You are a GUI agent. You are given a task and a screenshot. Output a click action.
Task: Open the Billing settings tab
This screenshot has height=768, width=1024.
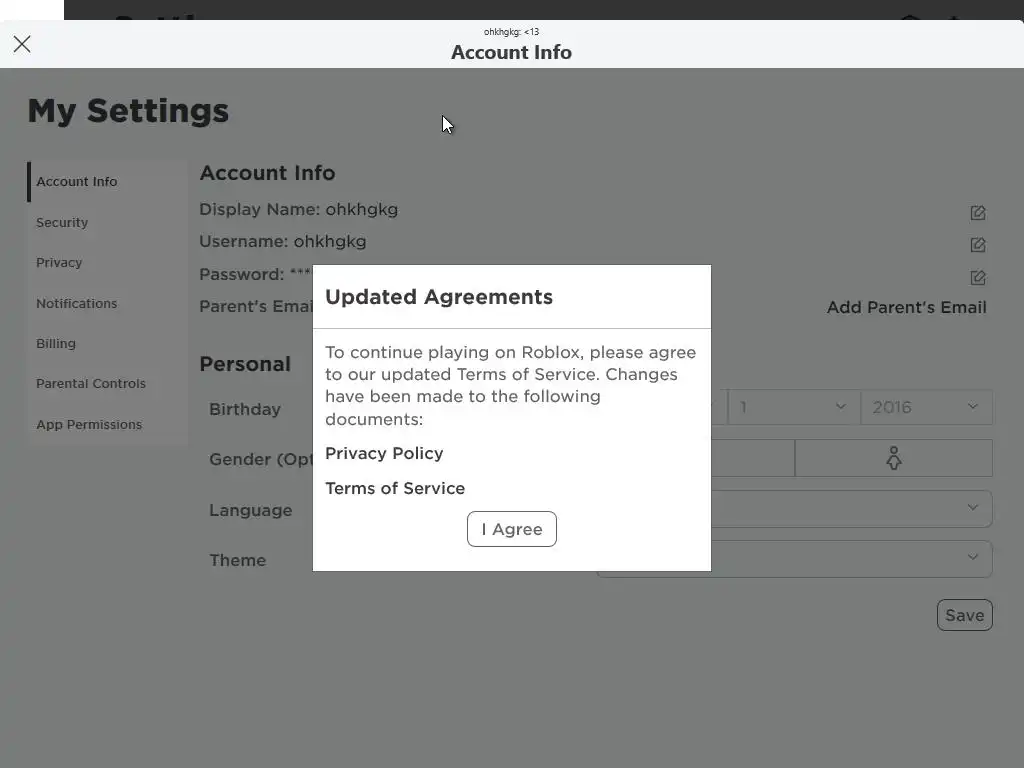(x=108, y=344)
